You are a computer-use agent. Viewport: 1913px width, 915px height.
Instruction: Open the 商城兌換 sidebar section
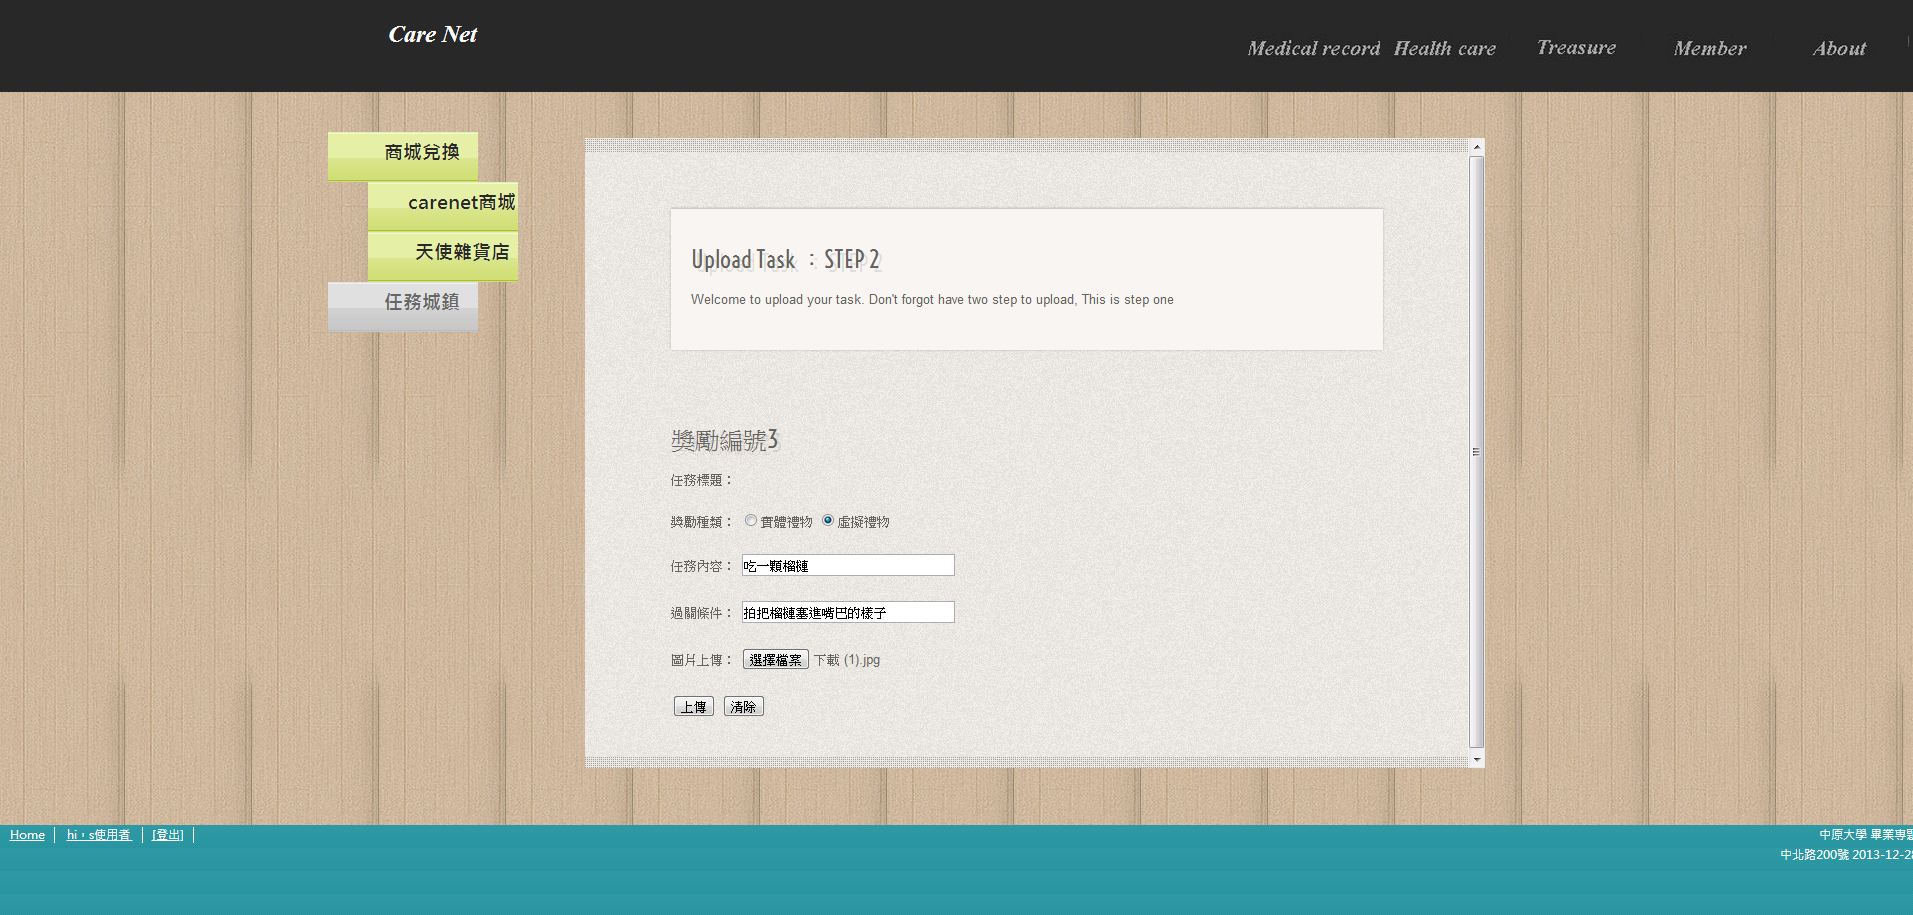click(x=403, y=154)
